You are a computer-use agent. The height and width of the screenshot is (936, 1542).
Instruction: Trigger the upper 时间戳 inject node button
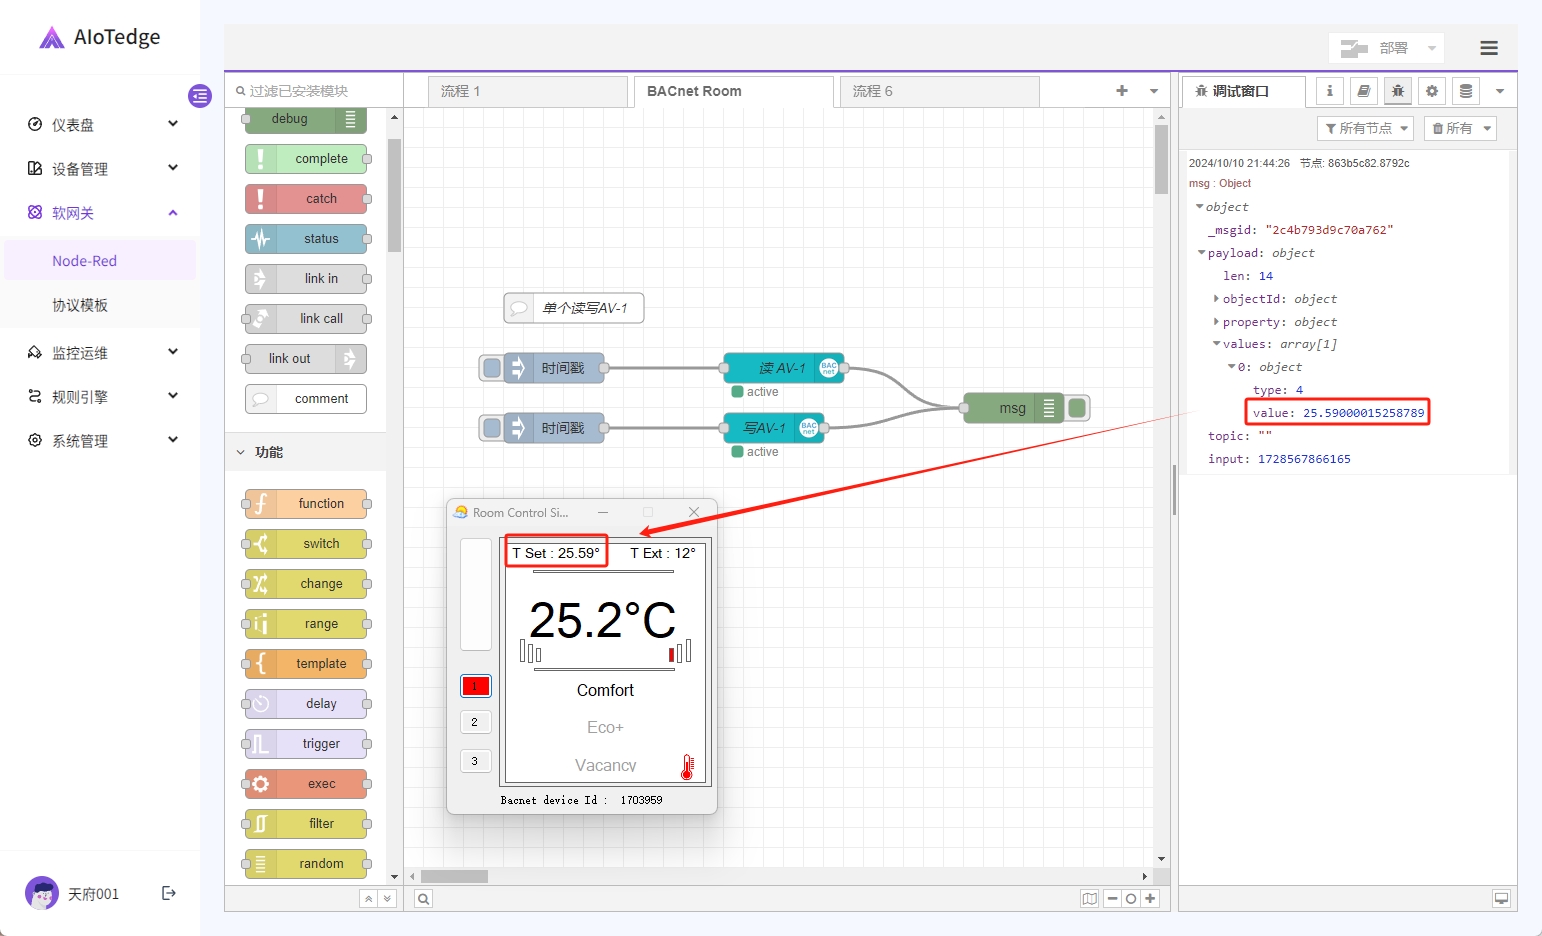tap(492, 368)
